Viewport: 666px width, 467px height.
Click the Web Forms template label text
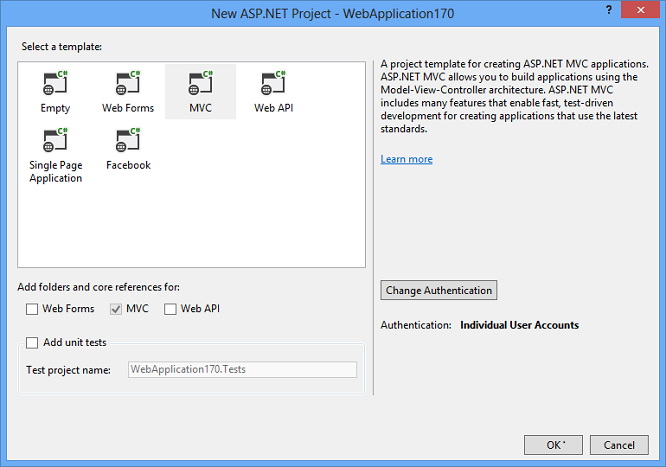coord(127,108)
